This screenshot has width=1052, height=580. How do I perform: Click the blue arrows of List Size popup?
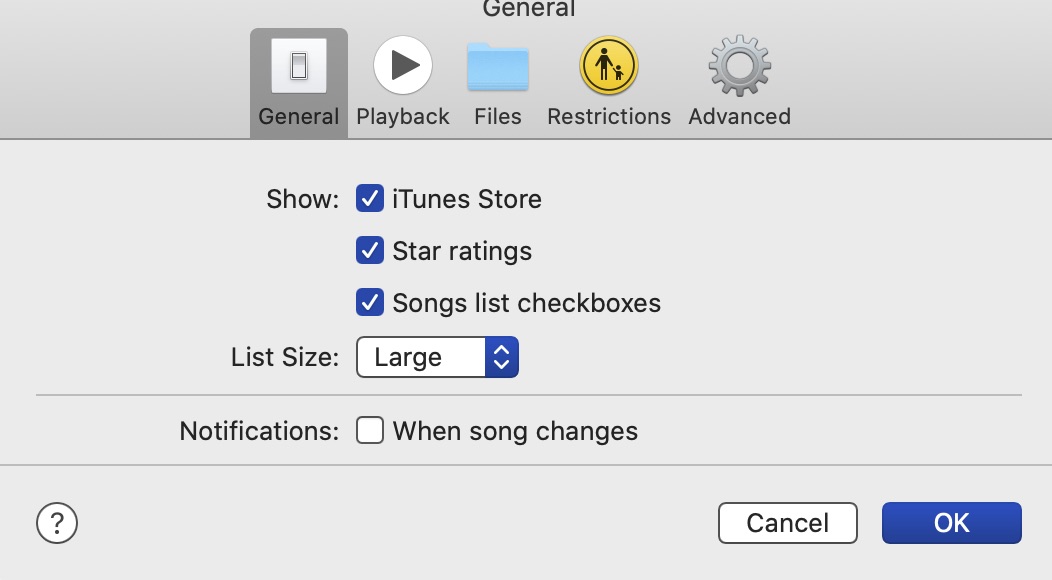point(502,357)
